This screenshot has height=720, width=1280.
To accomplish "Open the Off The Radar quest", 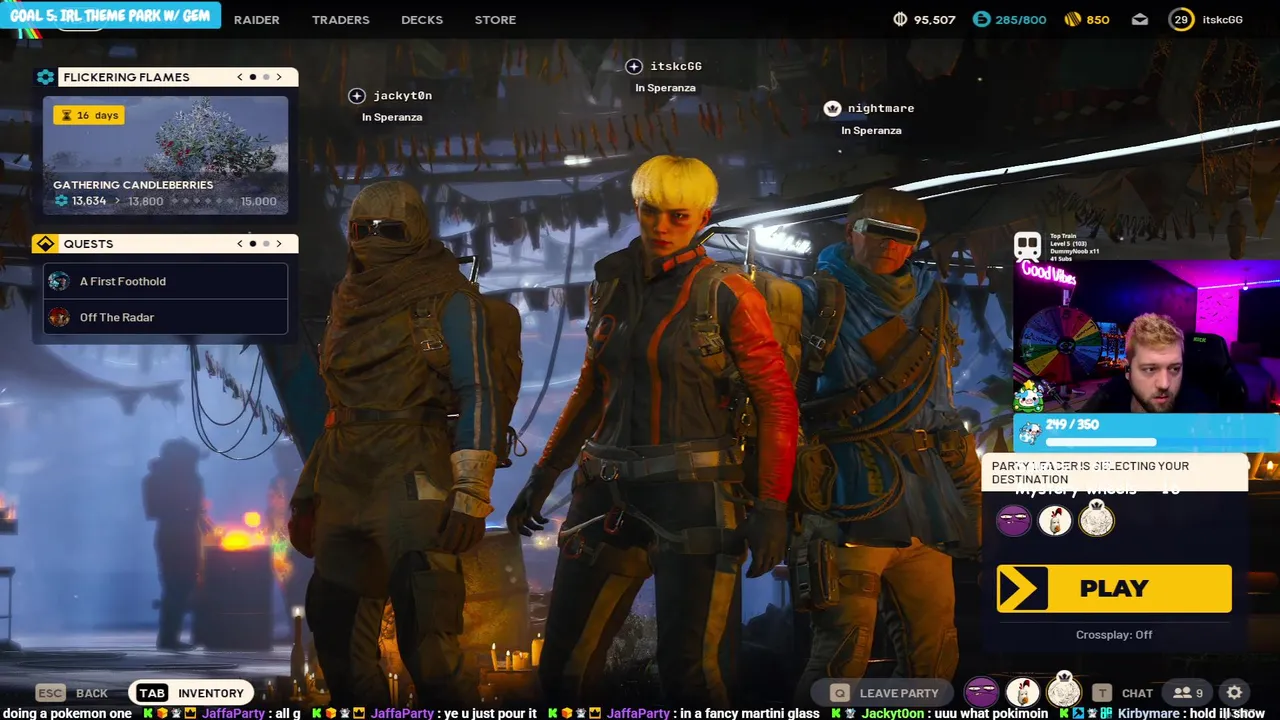I will tap(166, 317).
